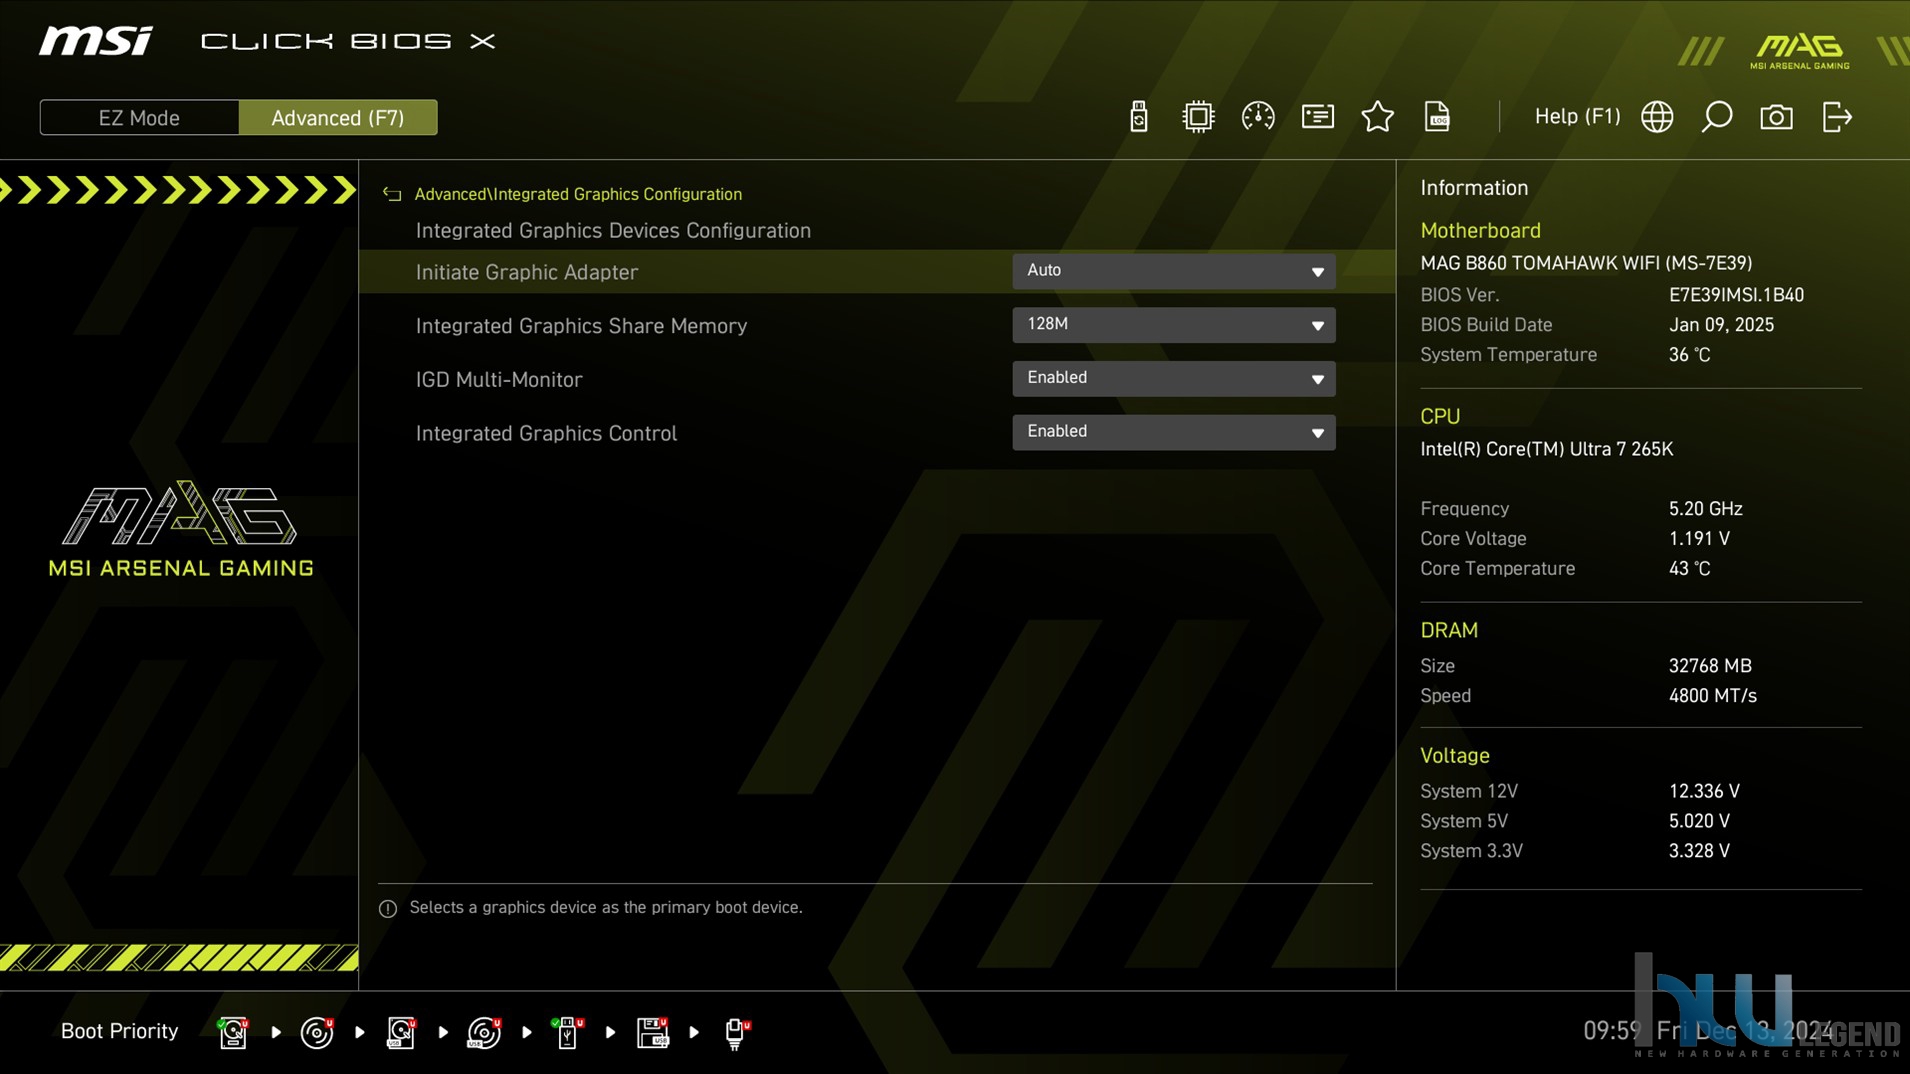Viewport: 1910px width, 1074px height.
Task: Click Integrated Graphics Devices Configuration heading
Action: (x=613, y=230)
